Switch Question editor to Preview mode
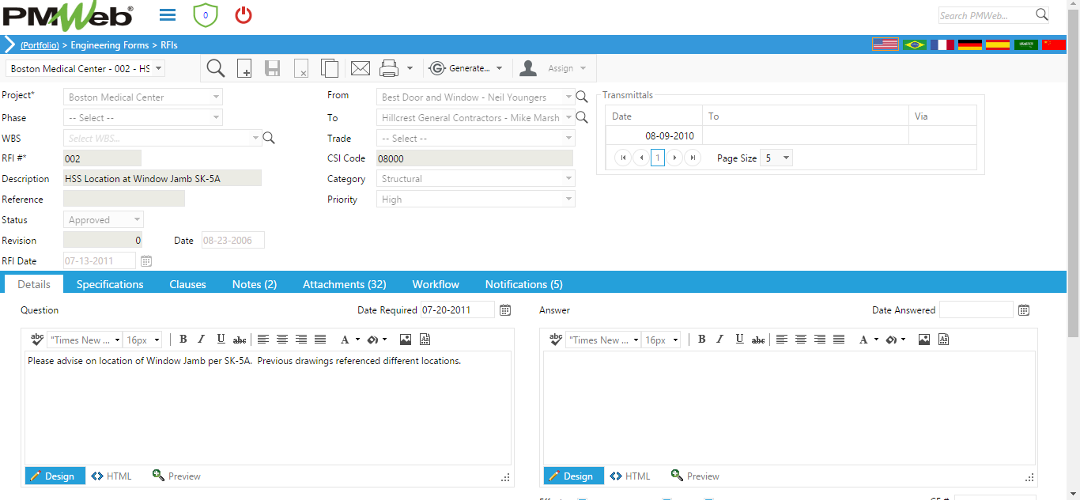This screenshot has height=502, width=1081. (x=176, y=476)
